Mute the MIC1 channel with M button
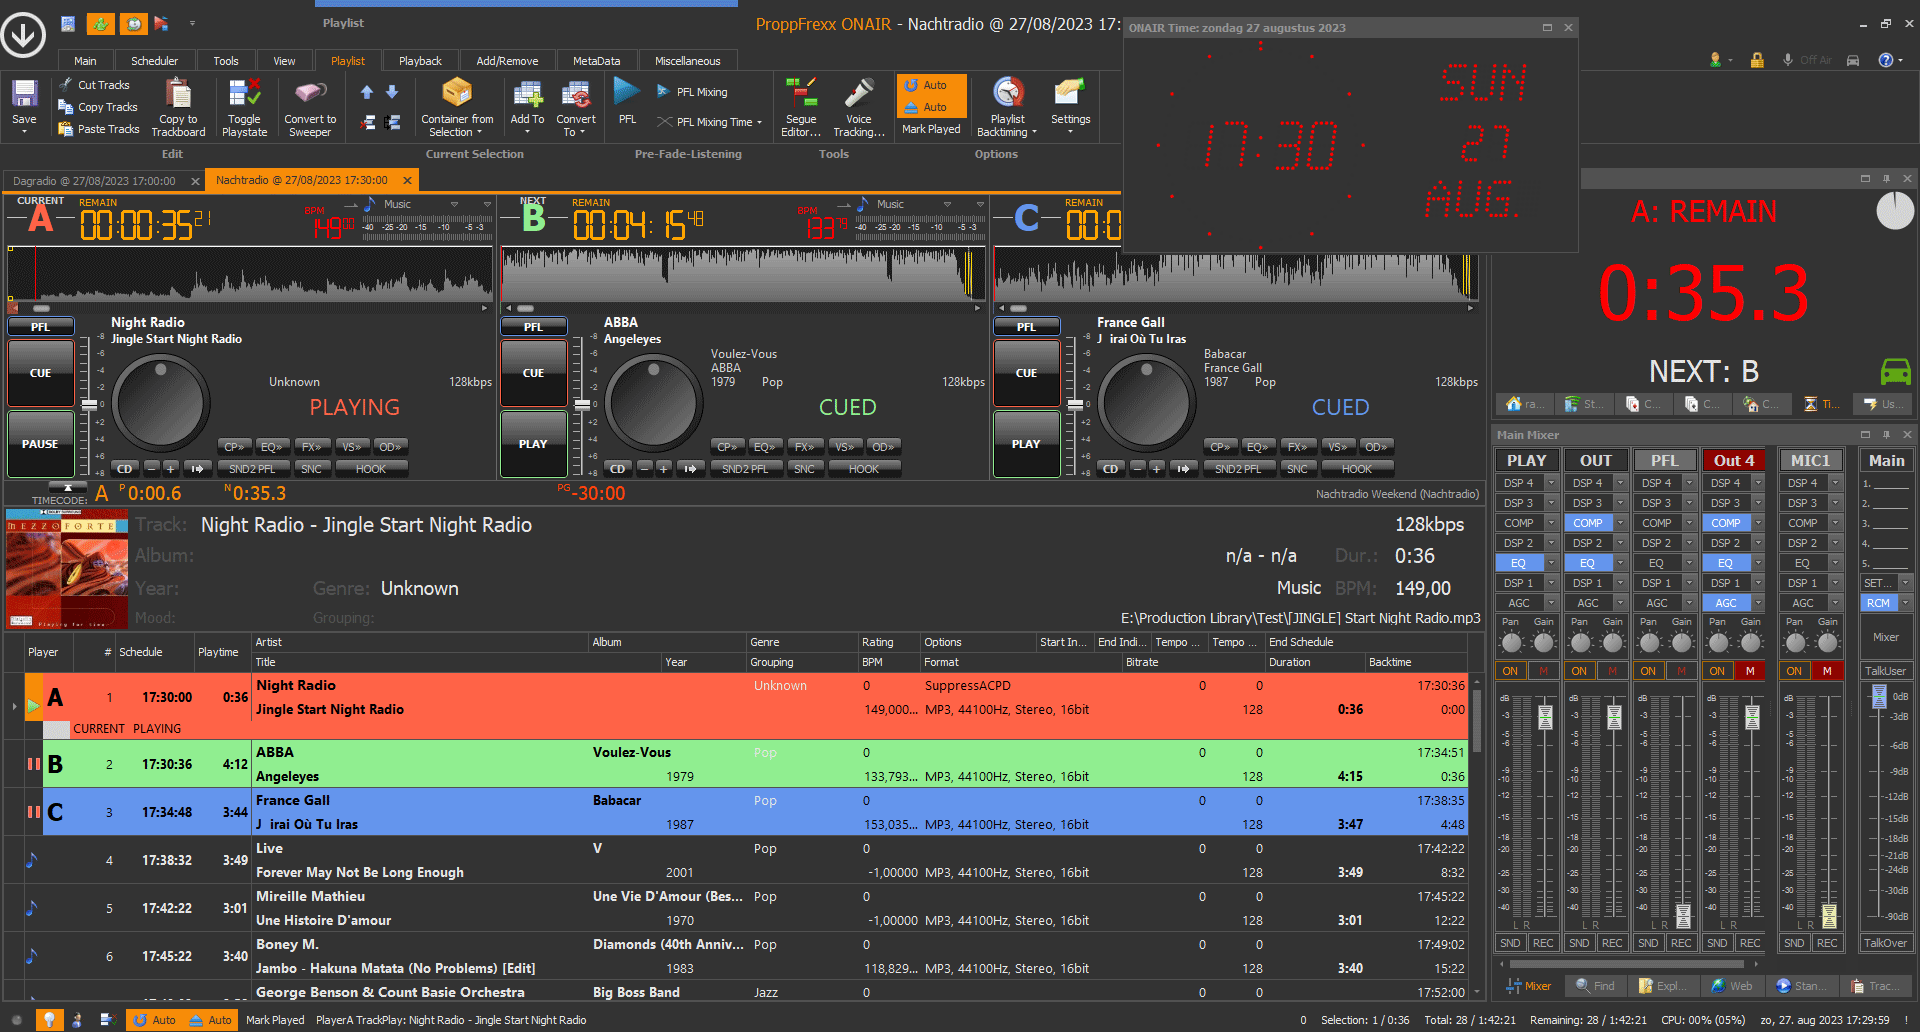The image size is (1920, 1032). [x=1827, y=671]
